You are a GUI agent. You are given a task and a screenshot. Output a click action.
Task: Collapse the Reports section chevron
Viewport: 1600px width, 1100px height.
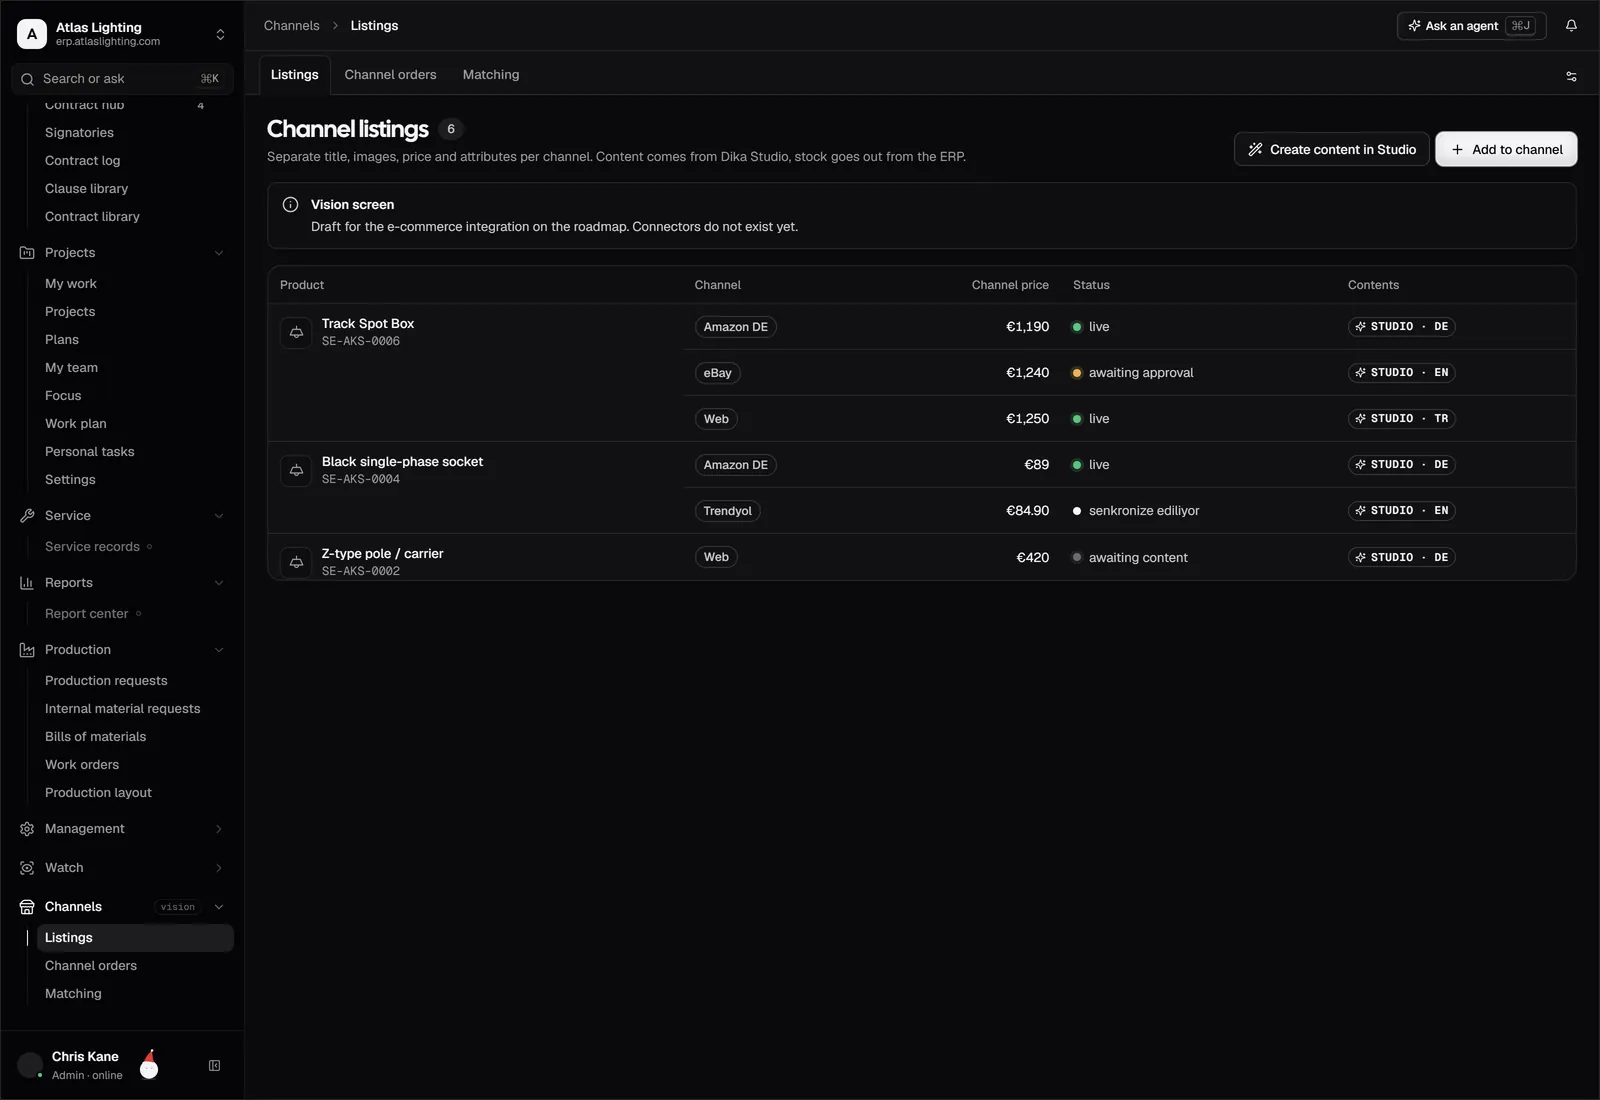click(x=219, y=583)
